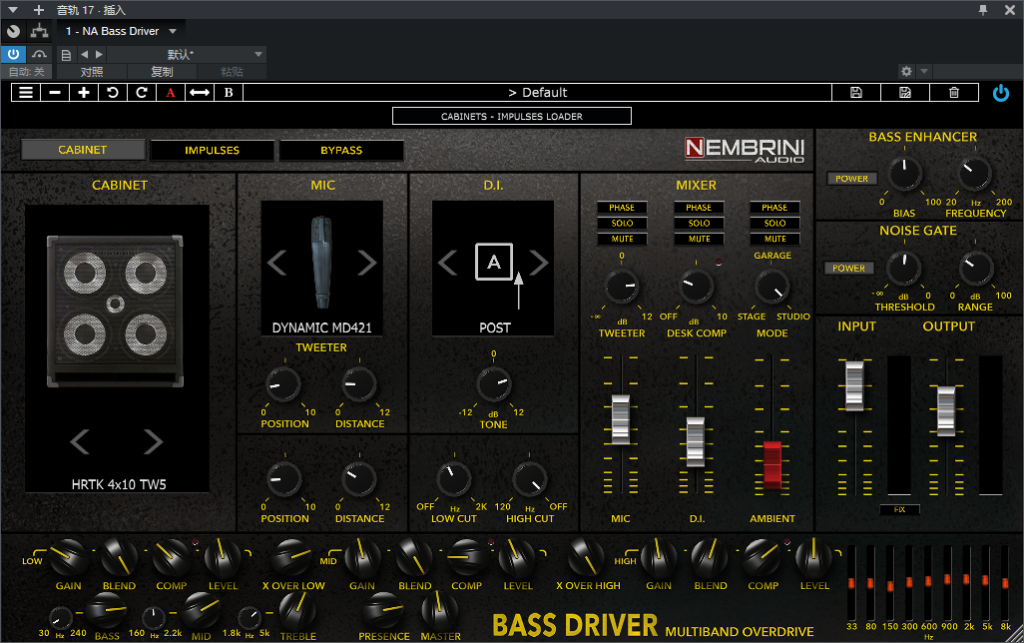Open the Default preset selector
Viewport: 1024px width, 643px height.
tap(537, 93)
